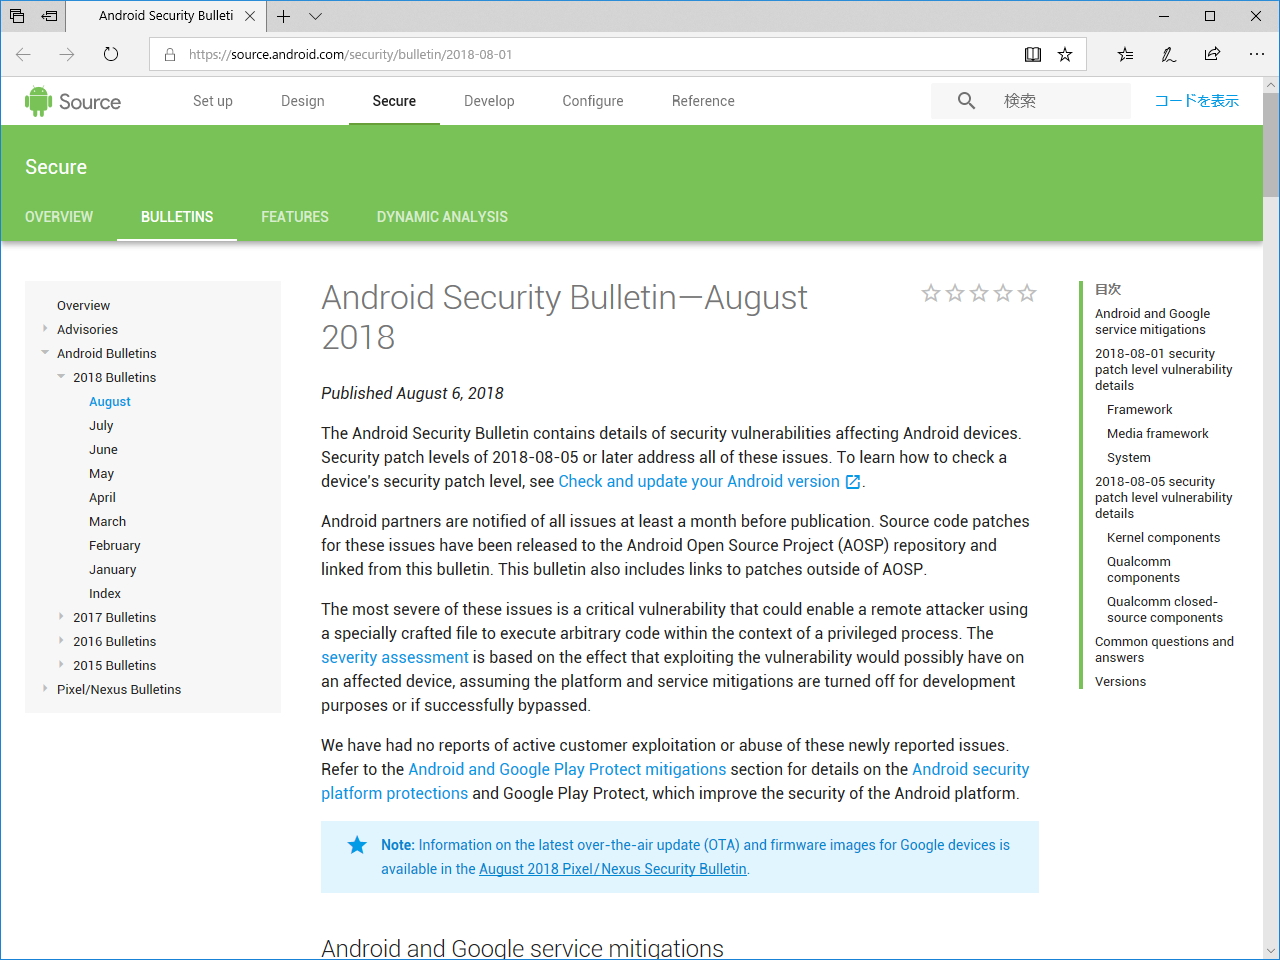
Task: Toggle Reading view for this page
Action: [x=1032, y=54]
